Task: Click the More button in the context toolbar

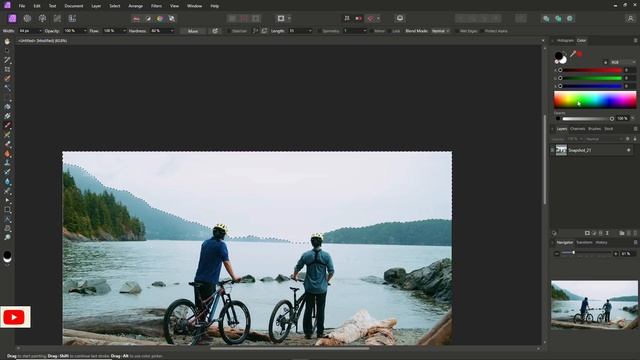Action: pyautogui.click(x=193, y=31)
